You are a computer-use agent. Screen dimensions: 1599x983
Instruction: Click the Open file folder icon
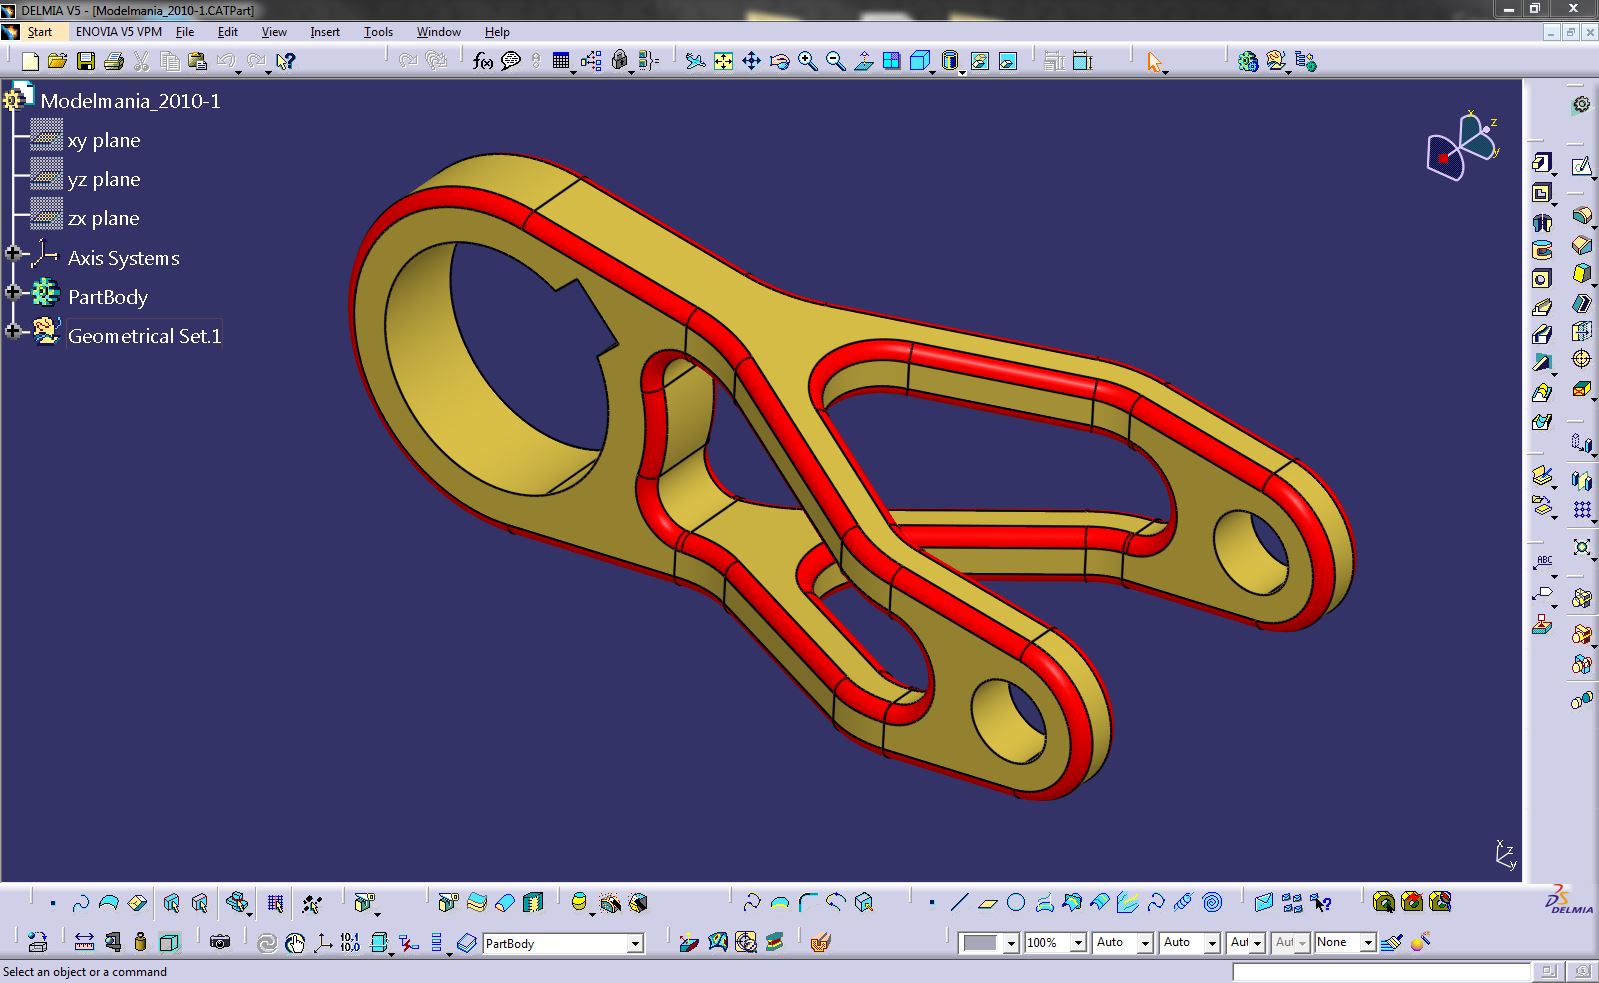58,61
